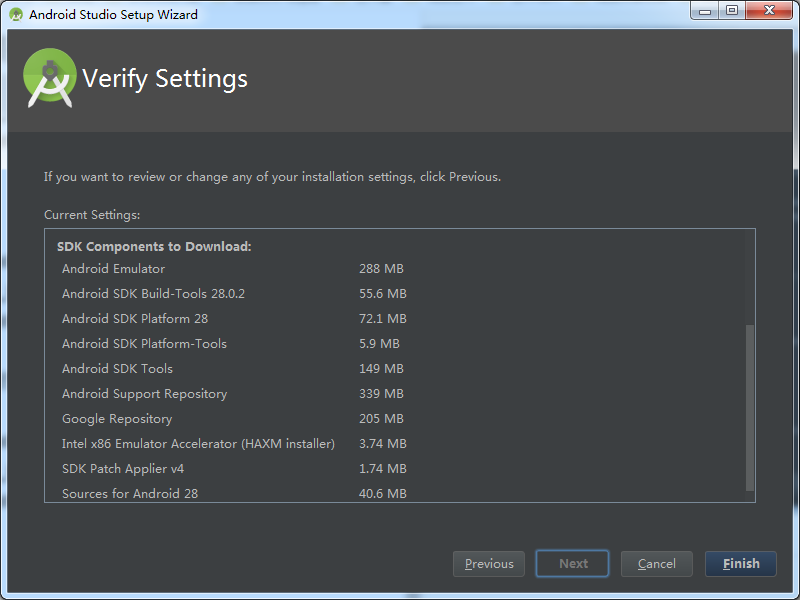Click the installation settings instruction text
800x600 pixels.
(x=272, y=177)
